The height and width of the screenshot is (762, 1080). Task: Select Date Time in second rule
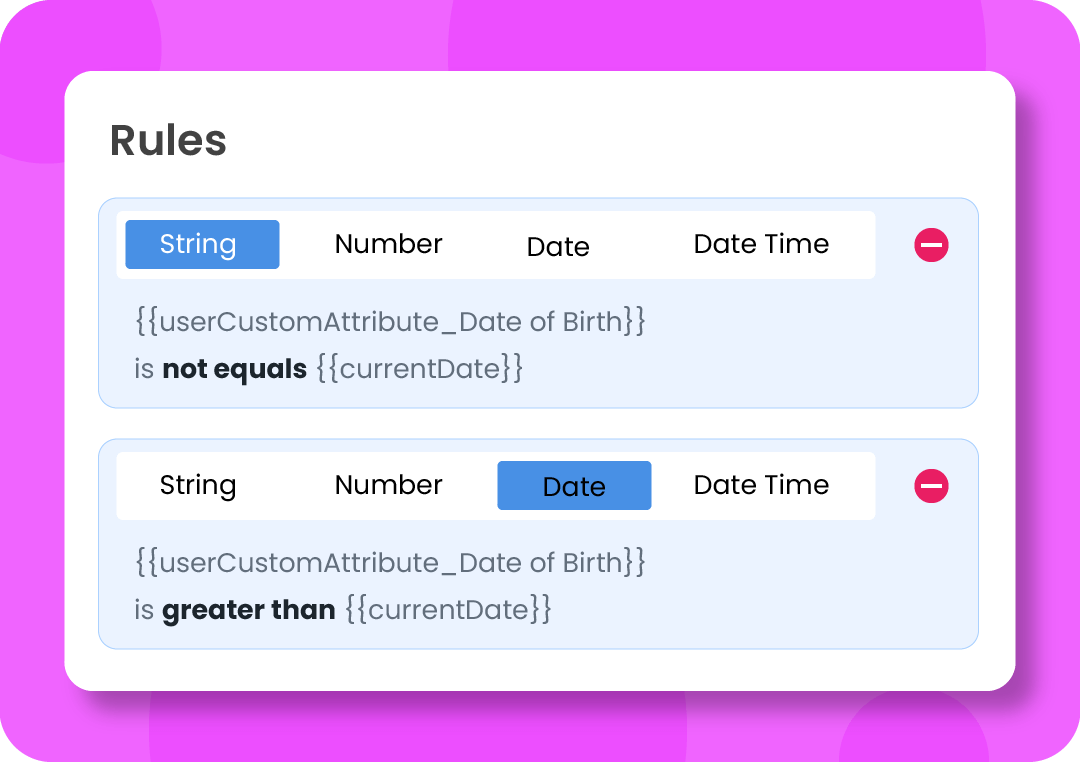pyautogui.click(x=761, y=486)
